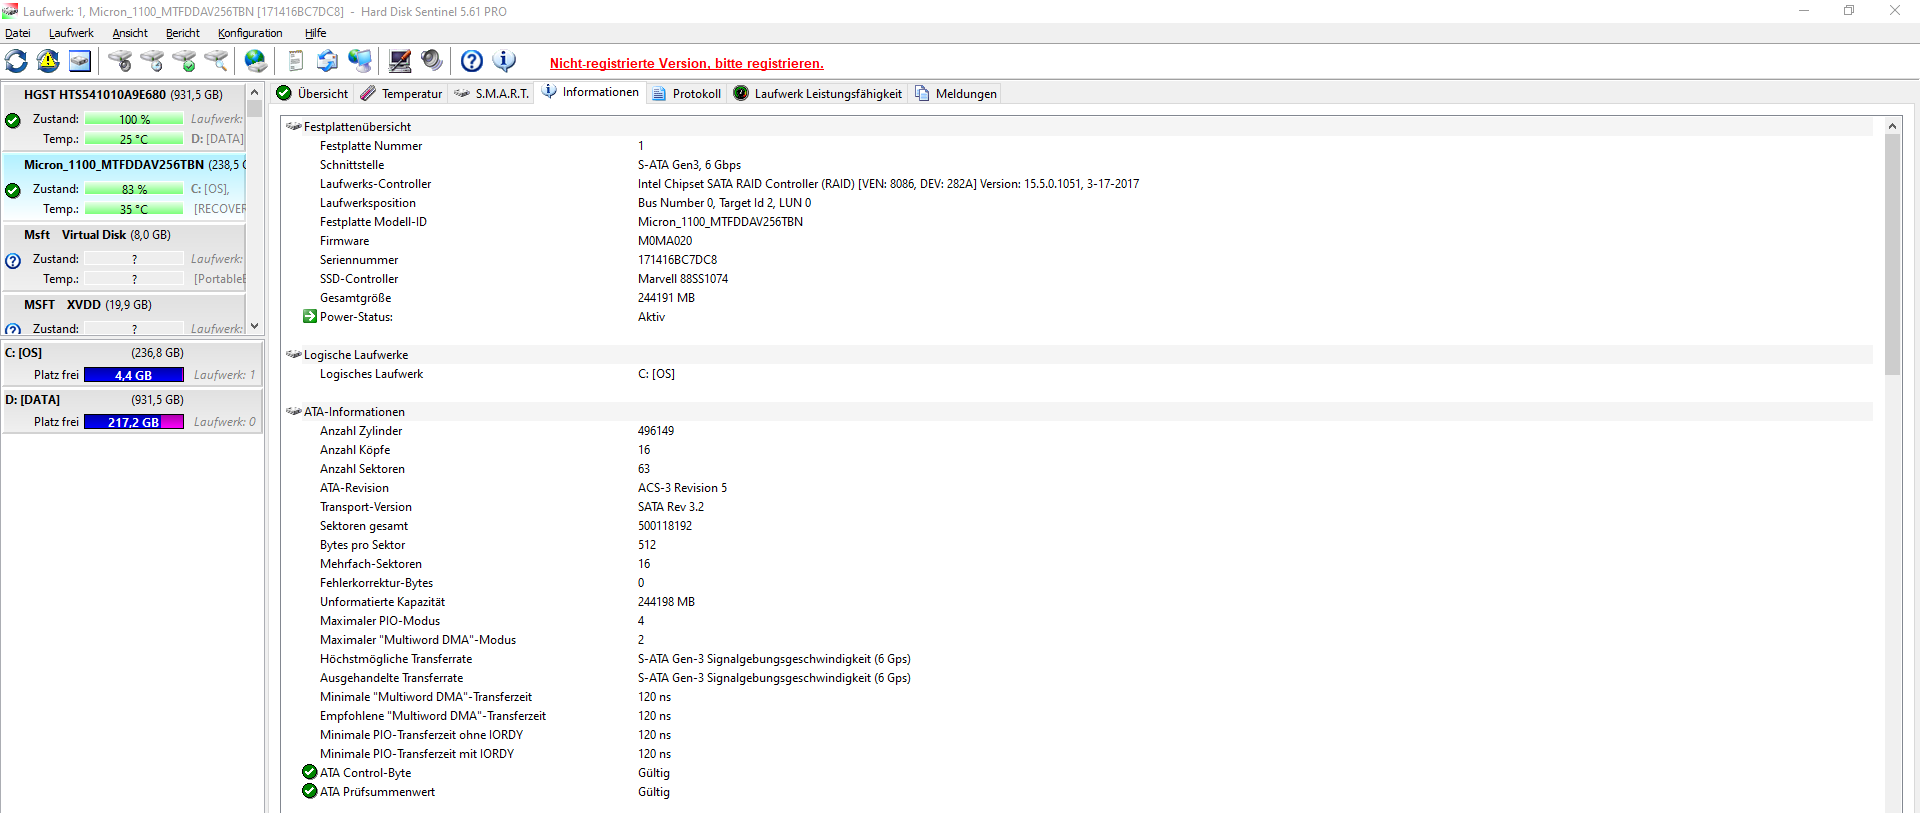Click the question mark icon for Msft Virtual Disk
The height and width of the screenshot is (813, 1920).
[x=13, y=261]
